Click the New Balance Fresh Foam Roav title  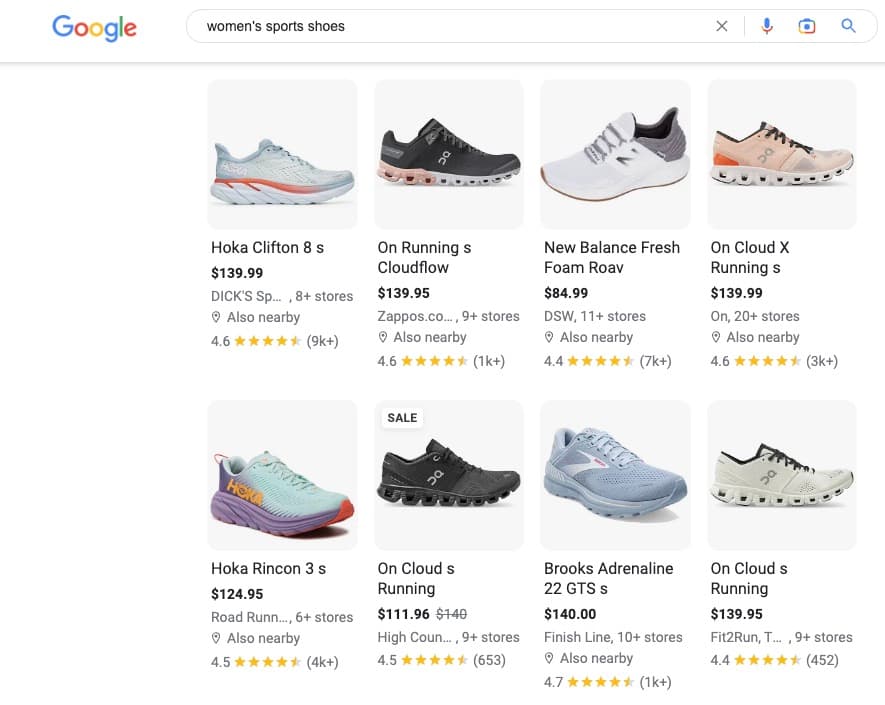[x=612, y=257]
